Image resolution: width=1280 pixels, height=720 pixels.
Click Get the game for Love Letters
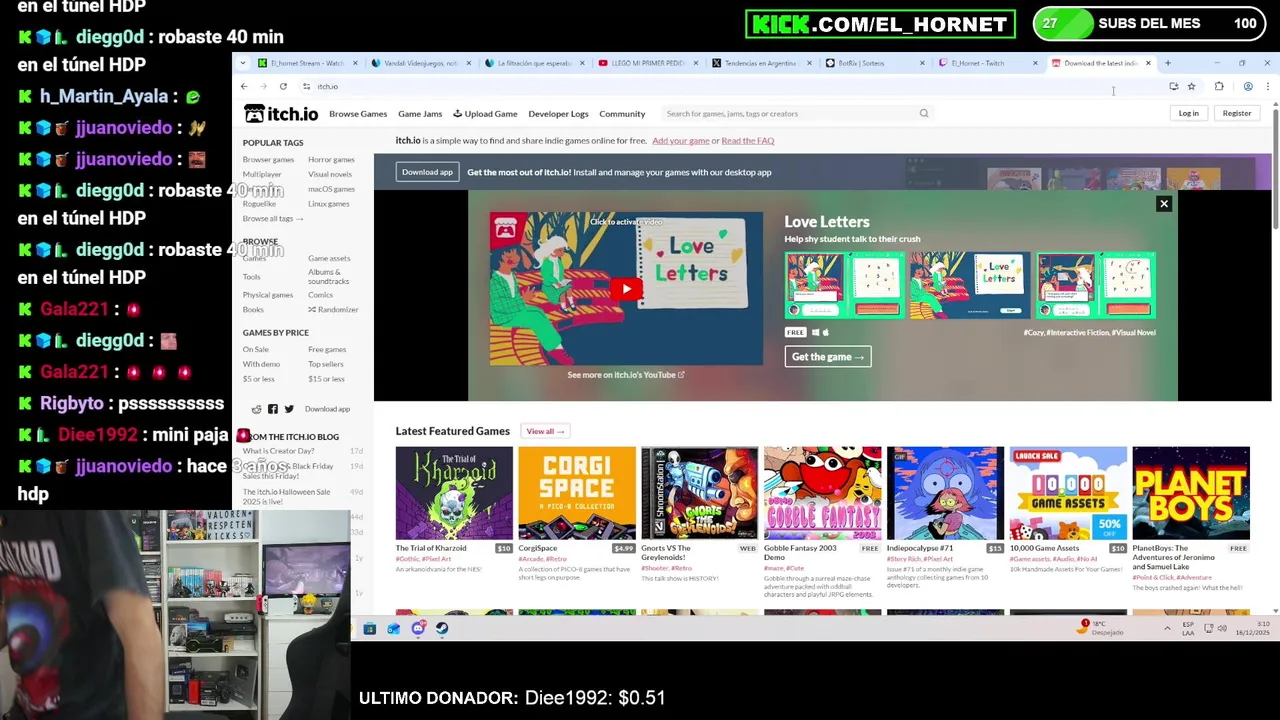pos(828,357)
